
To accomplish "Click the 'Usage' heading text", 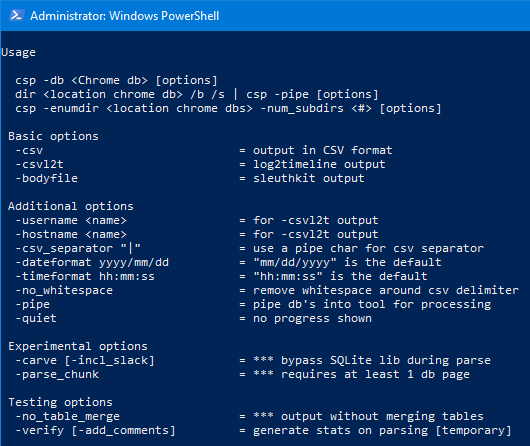I will click(x=19, y=52).
